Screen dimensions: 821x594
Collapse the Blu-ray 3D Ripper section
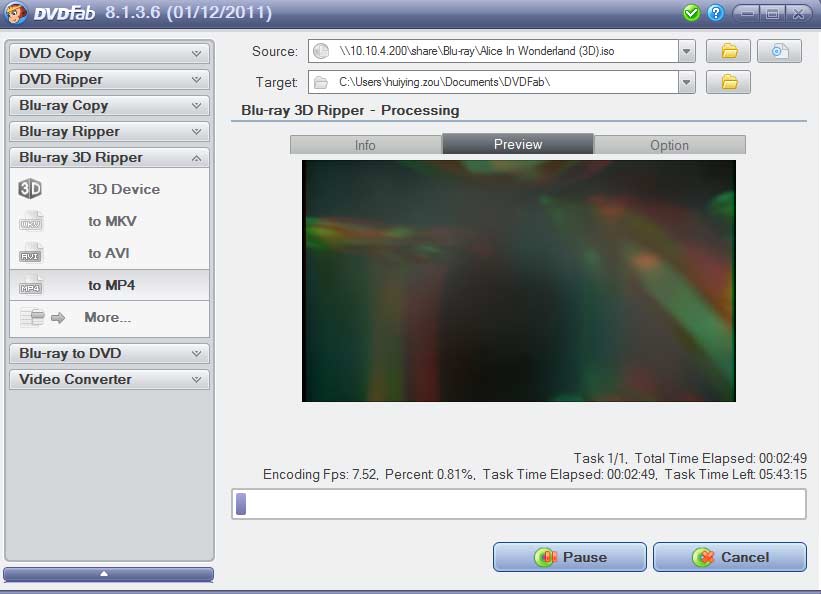click(x=109, y=158)
